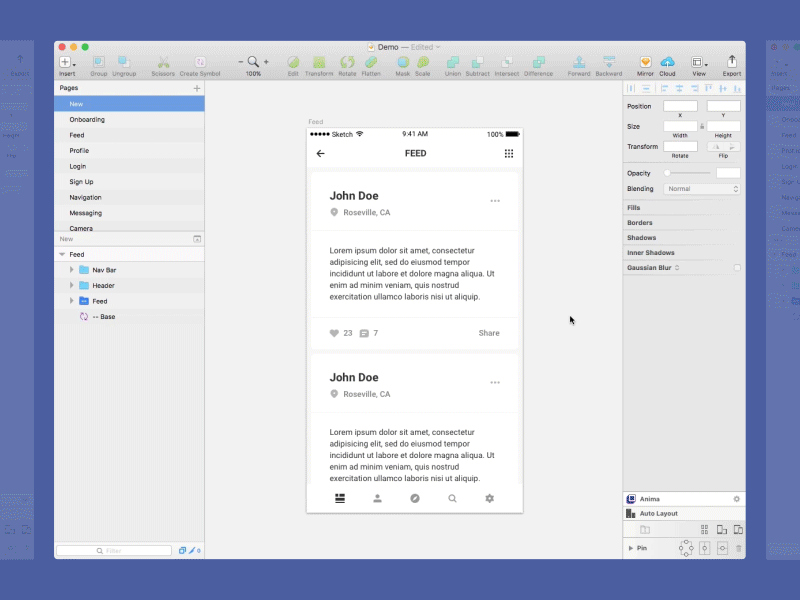Select the Mask tool
This screenshot has height=600, width=800.
coord(404,60)
